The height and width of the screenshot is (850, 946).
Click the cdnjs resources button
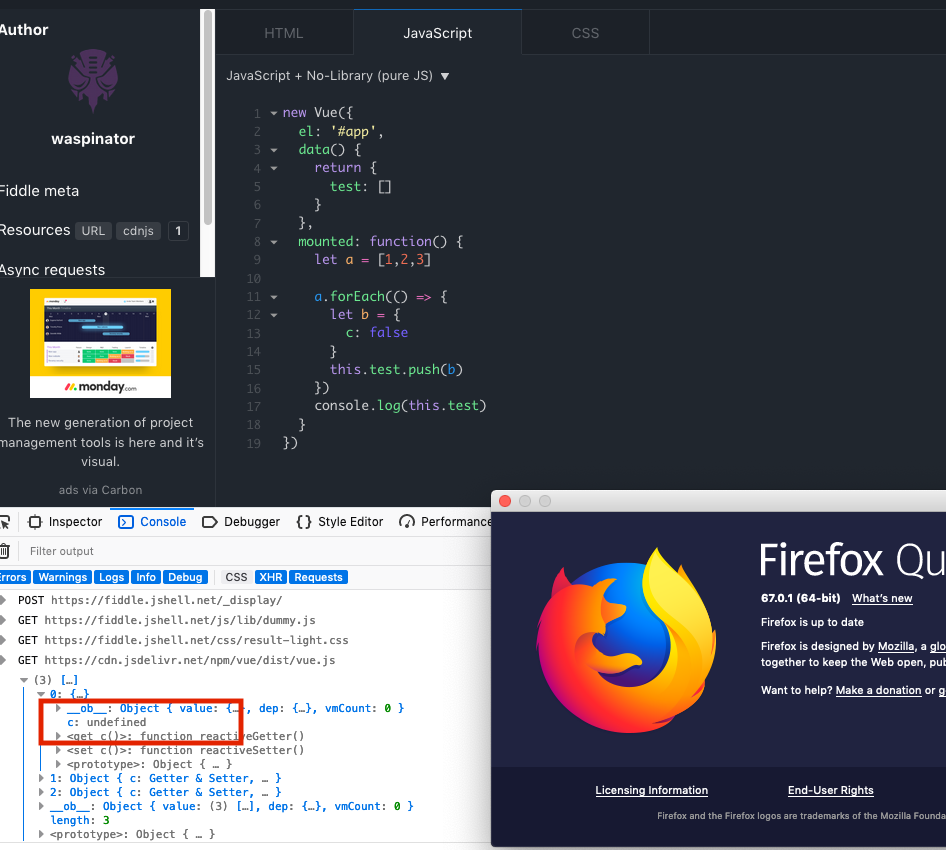click(x=138, y=231)
